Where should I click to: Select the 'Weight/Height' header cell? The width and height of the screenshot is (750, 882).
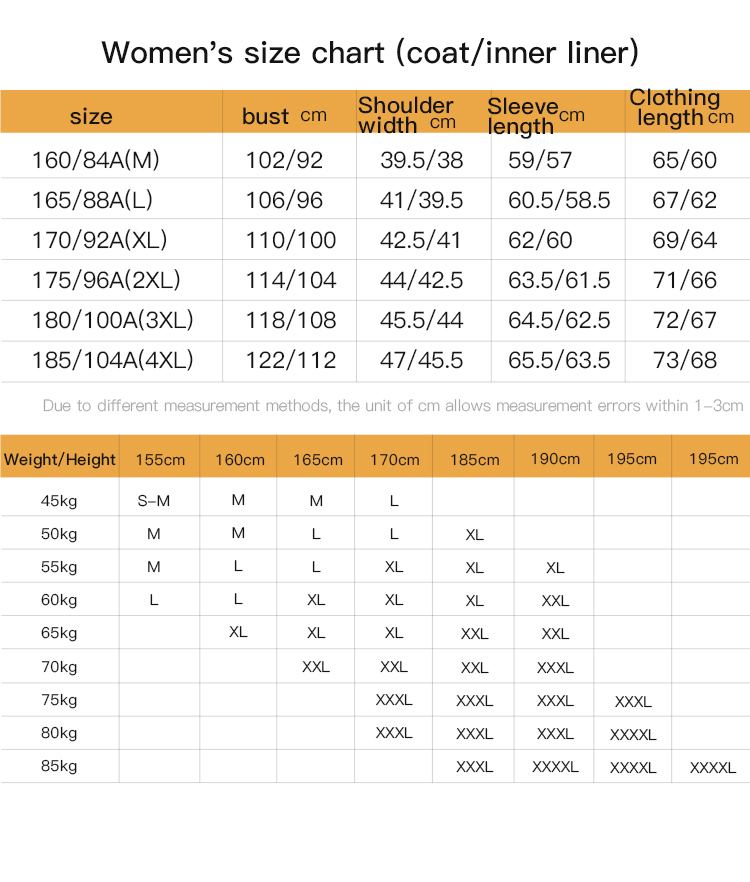coord(60,460)
